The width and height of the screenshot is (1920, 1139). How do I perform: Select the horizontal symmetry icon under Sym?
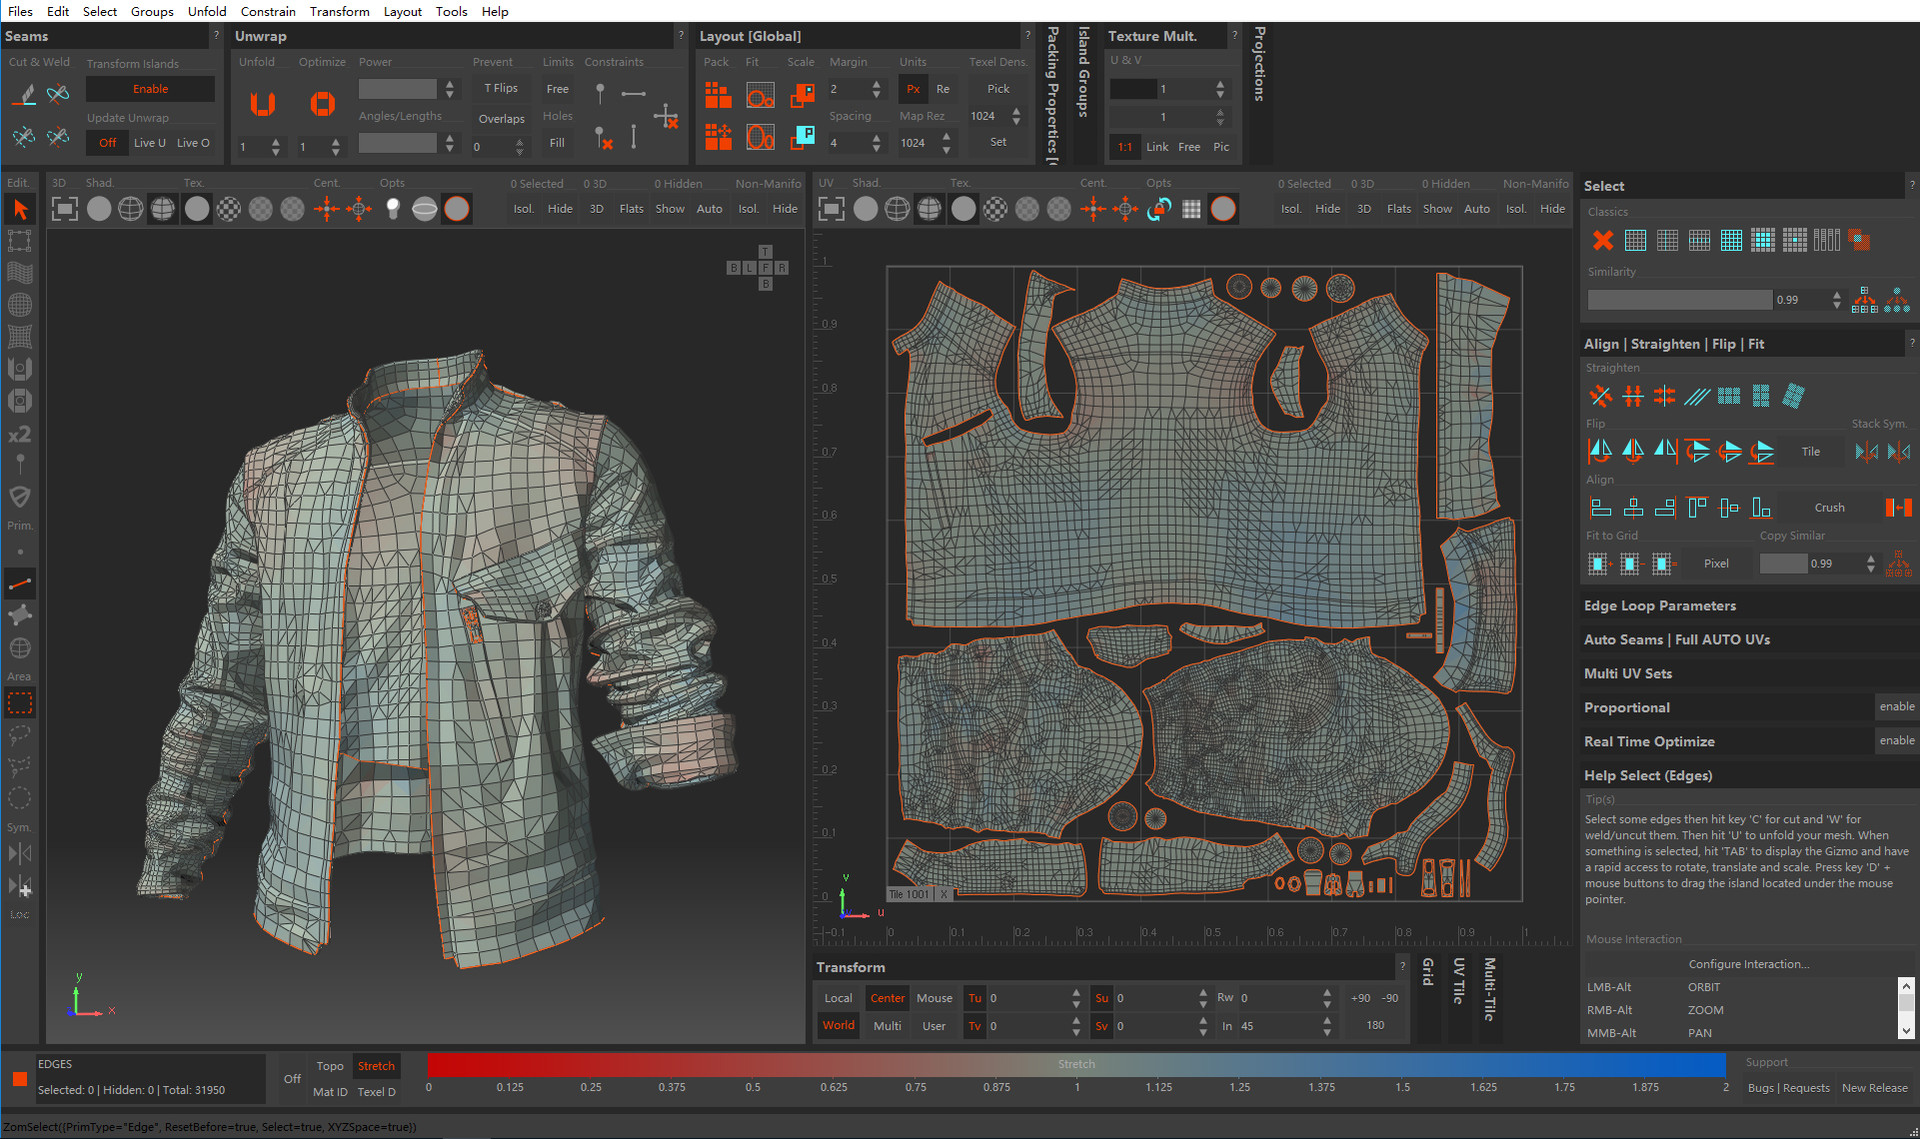coord(18,853)
